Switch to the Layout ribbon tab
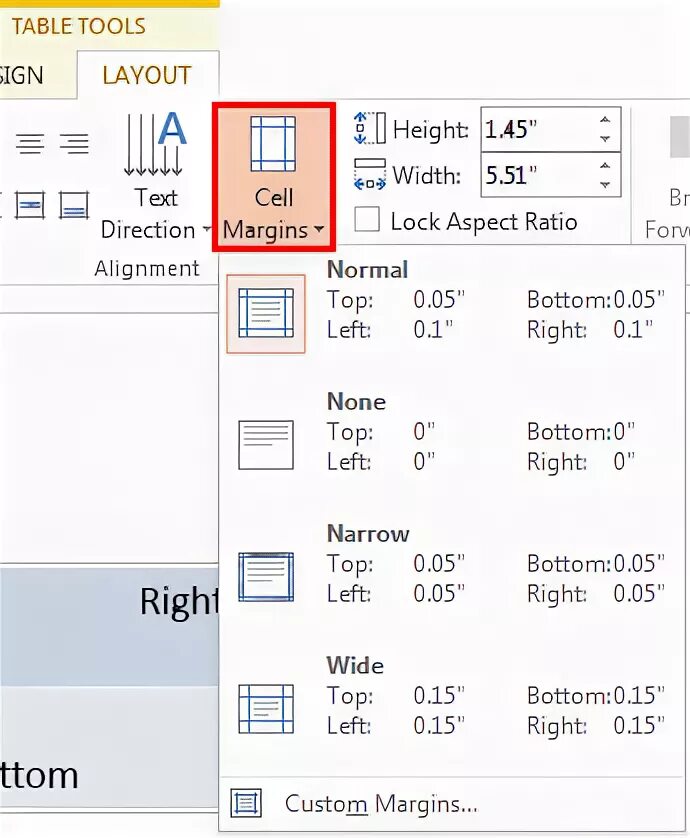 coord(147,76)
